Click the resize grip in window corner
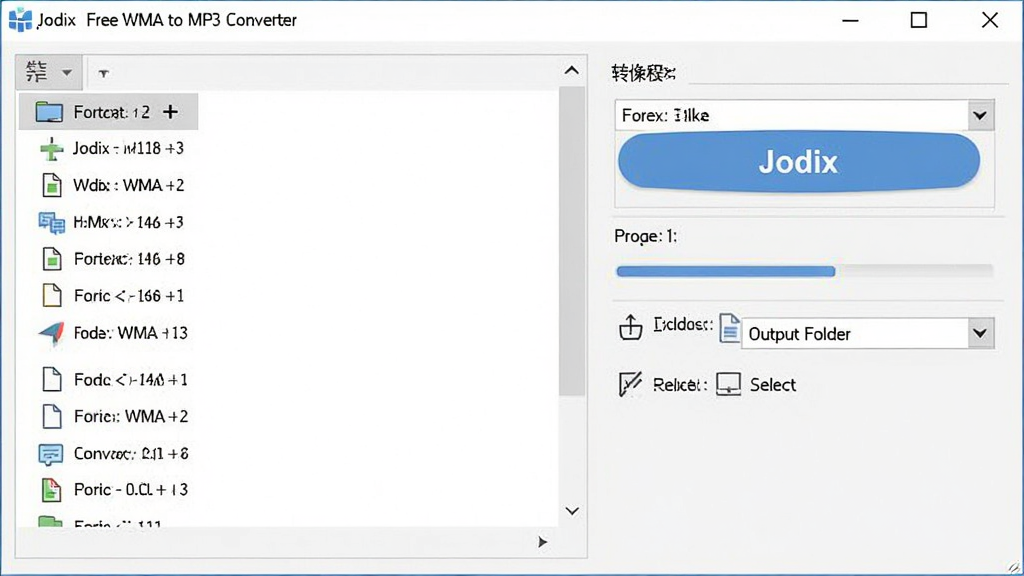The height and width of the screenshot is (576, 1024). pyautogui.click(x=1014, y=567)
